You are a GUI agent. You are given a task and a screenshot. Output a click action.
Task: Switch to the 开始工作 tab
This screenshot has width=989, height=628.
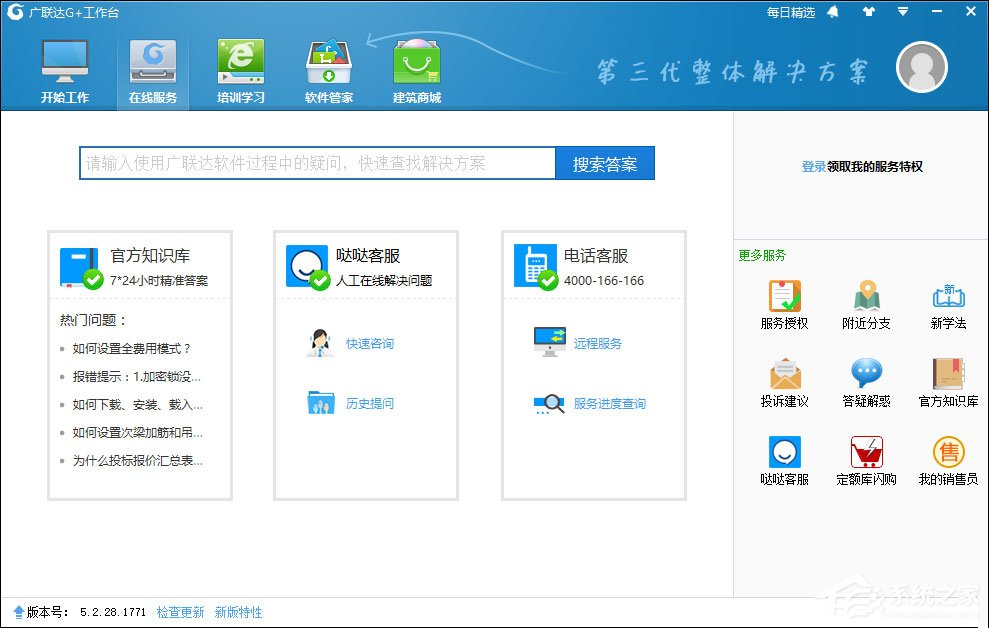[65, 71]
